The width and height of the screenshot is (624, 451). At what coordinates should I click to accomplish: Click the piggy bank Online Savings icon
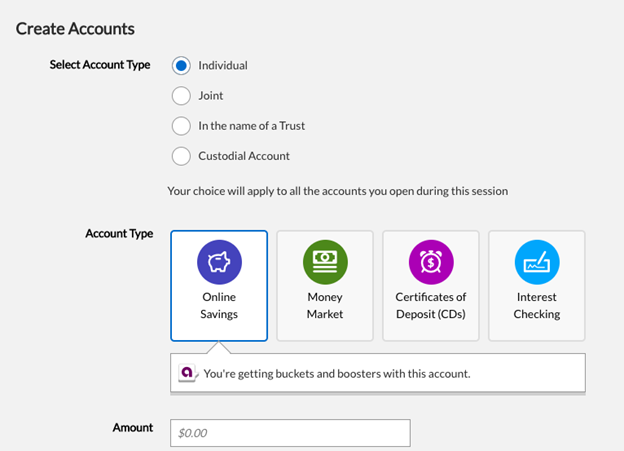tap(219, 262)
